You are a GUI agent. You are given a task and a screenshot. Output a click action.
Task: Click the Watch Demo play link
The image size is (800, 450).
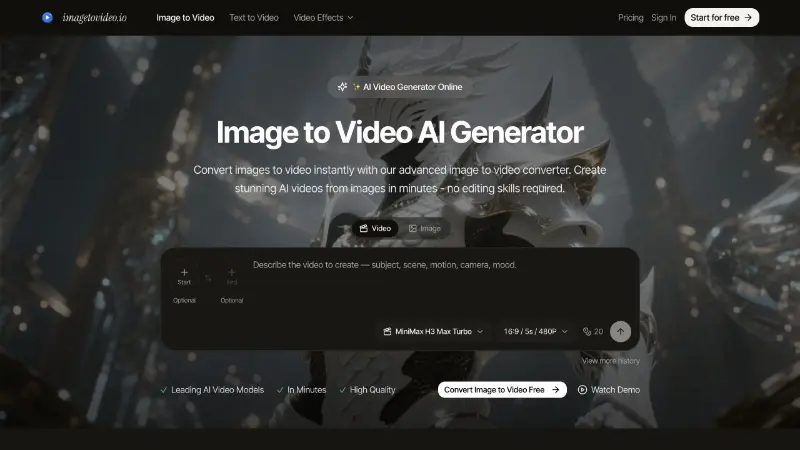coord(609,390)
